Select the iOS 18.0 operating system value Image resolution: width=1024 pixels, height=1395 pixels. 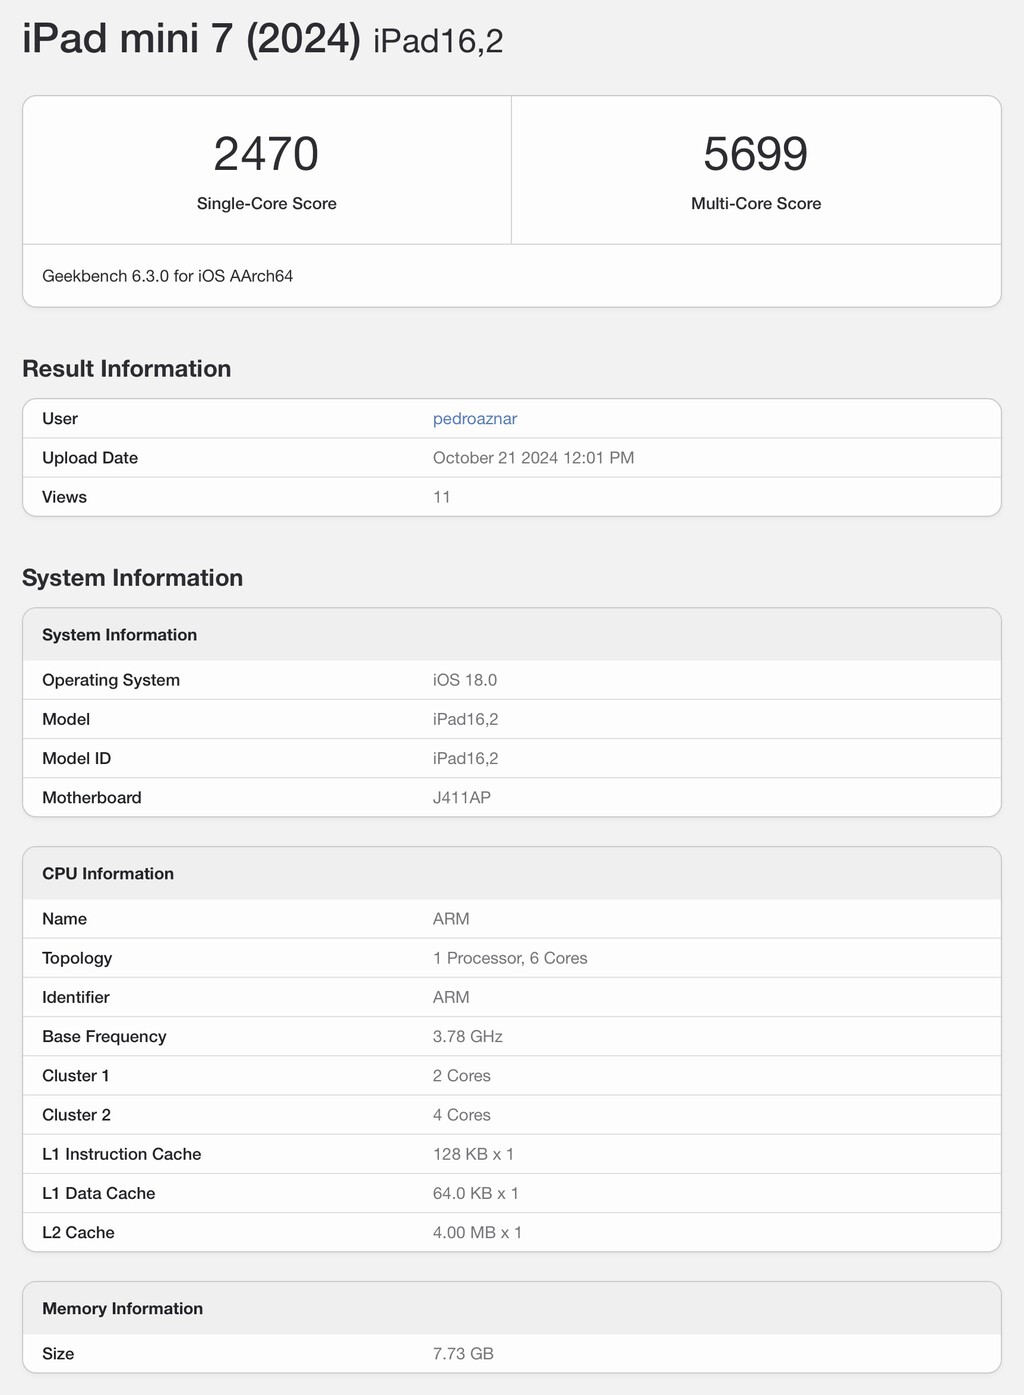pos(464,680)
